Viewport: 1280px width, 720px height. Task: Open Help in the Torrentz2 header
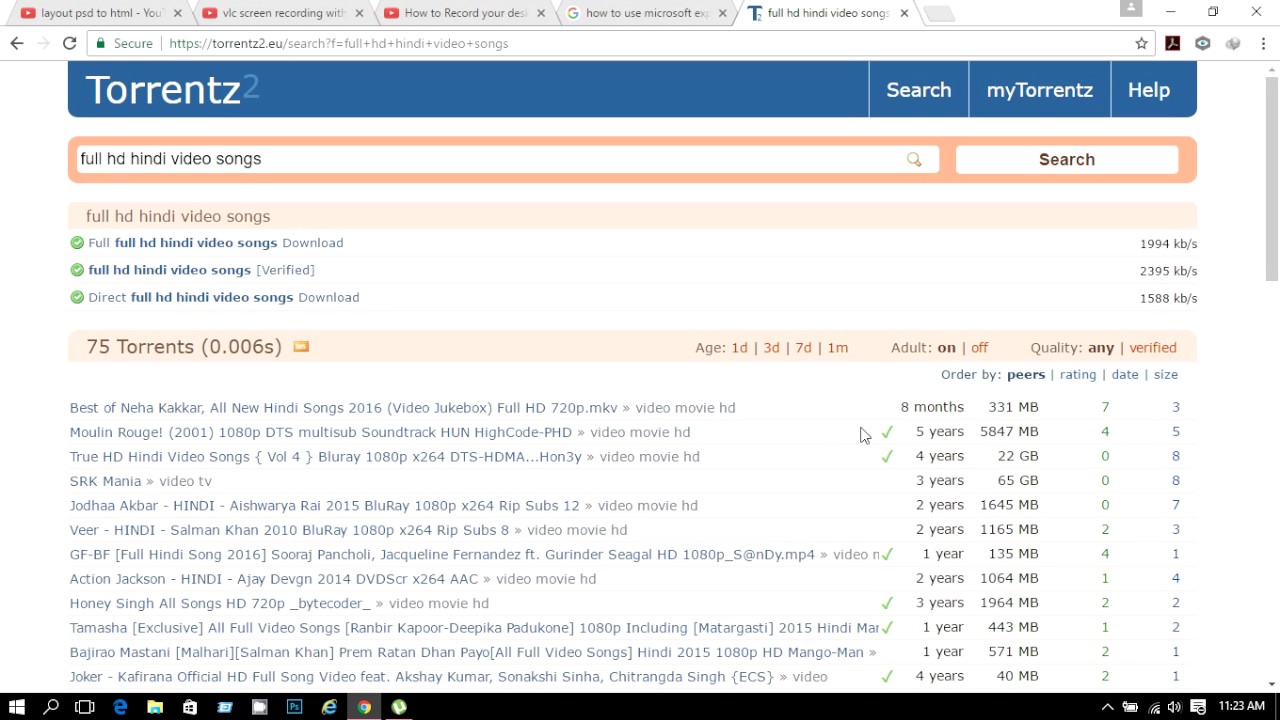click(x=1148, y=90)
